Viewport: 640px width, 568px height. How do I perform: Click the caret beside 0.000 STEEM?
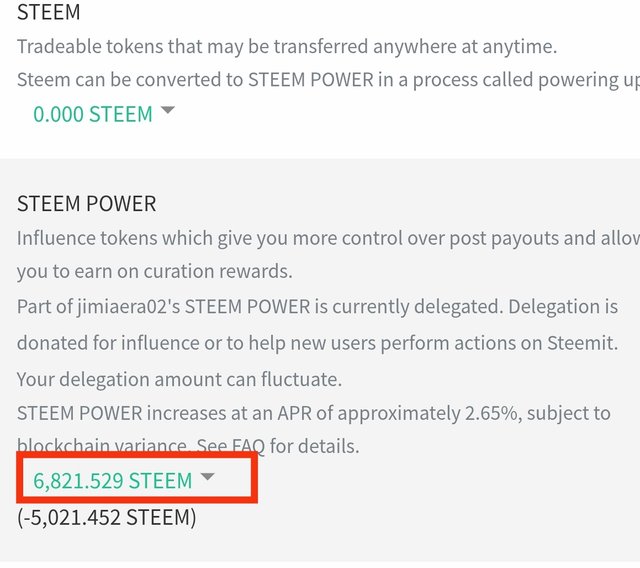167,111
